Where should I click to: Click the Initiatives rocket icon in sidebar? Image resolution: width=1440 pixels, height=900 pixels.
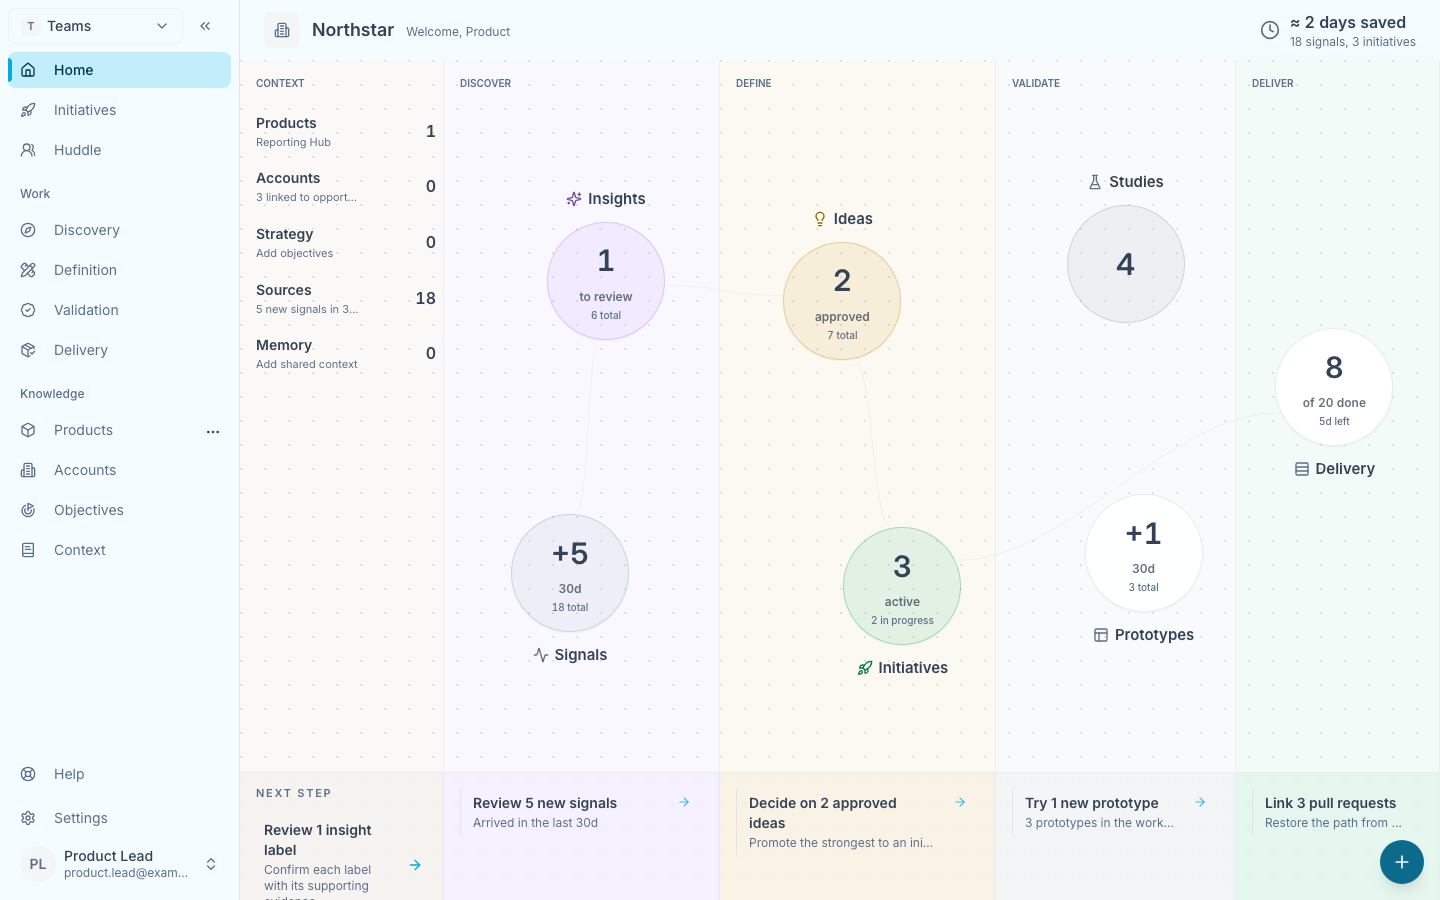click(28, 110)
